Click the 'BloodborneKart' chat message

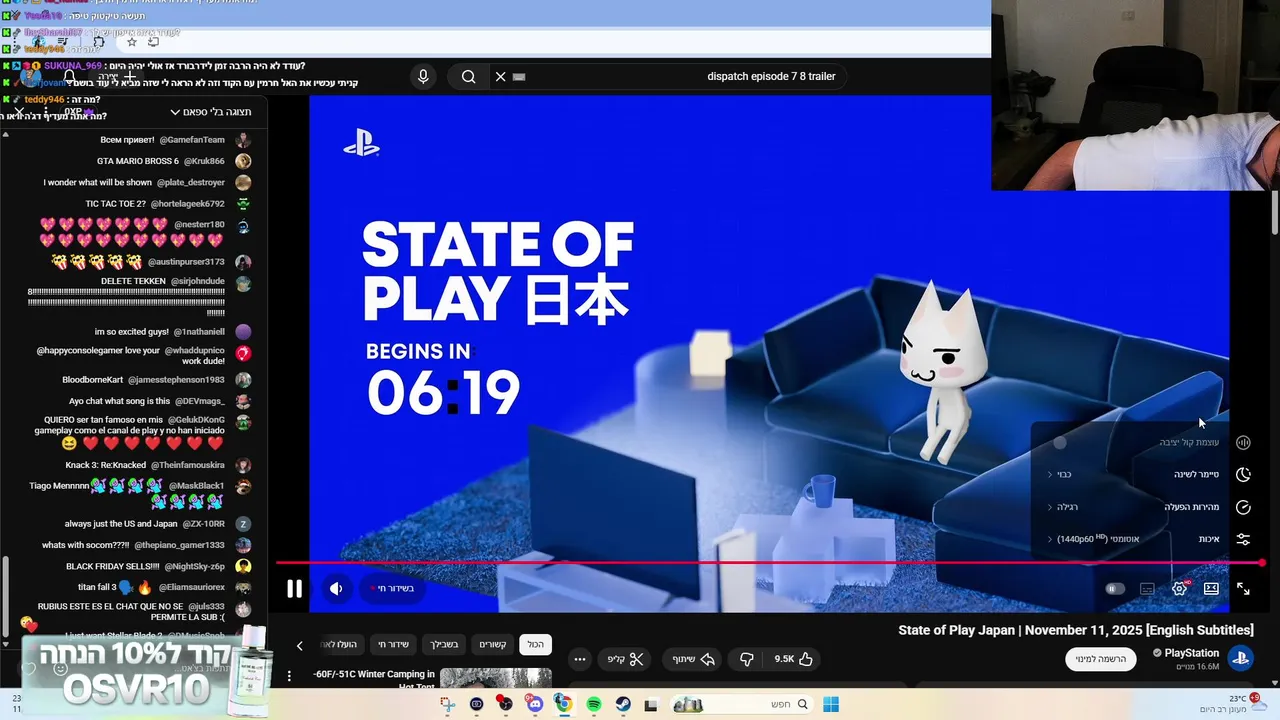144,380
